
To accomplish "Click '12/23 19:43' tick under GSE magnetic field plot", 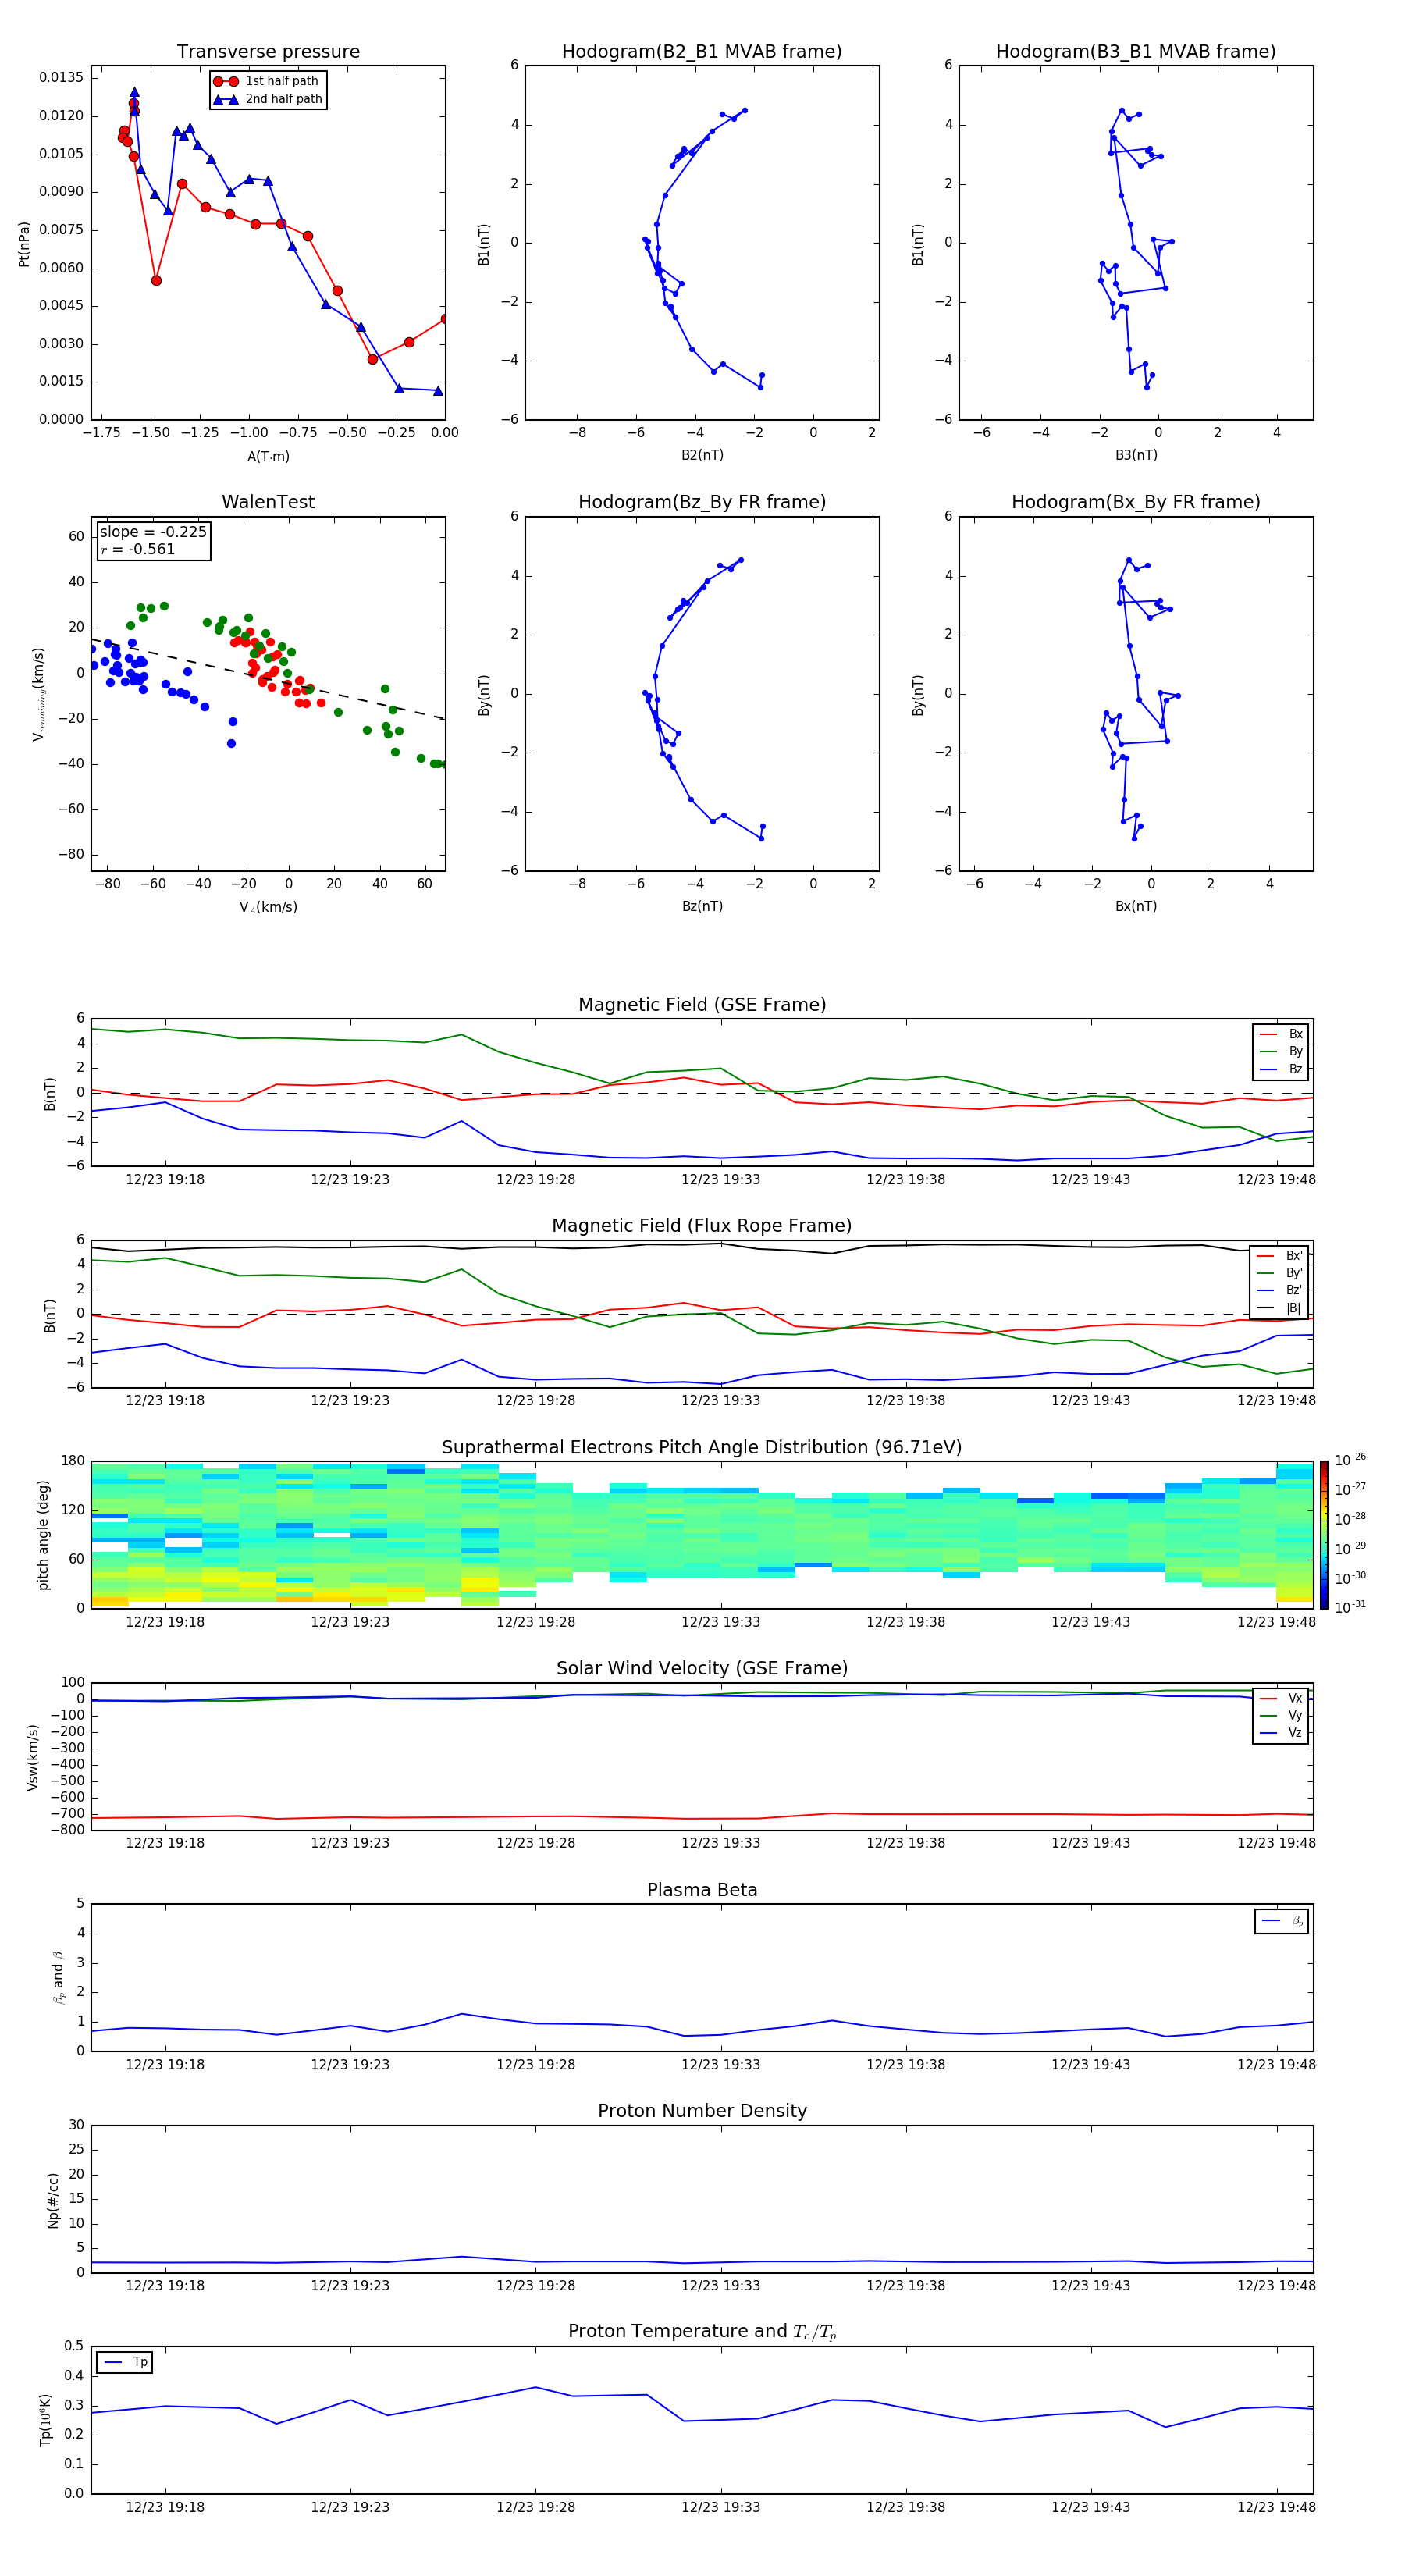I will coord(1091,1180).
